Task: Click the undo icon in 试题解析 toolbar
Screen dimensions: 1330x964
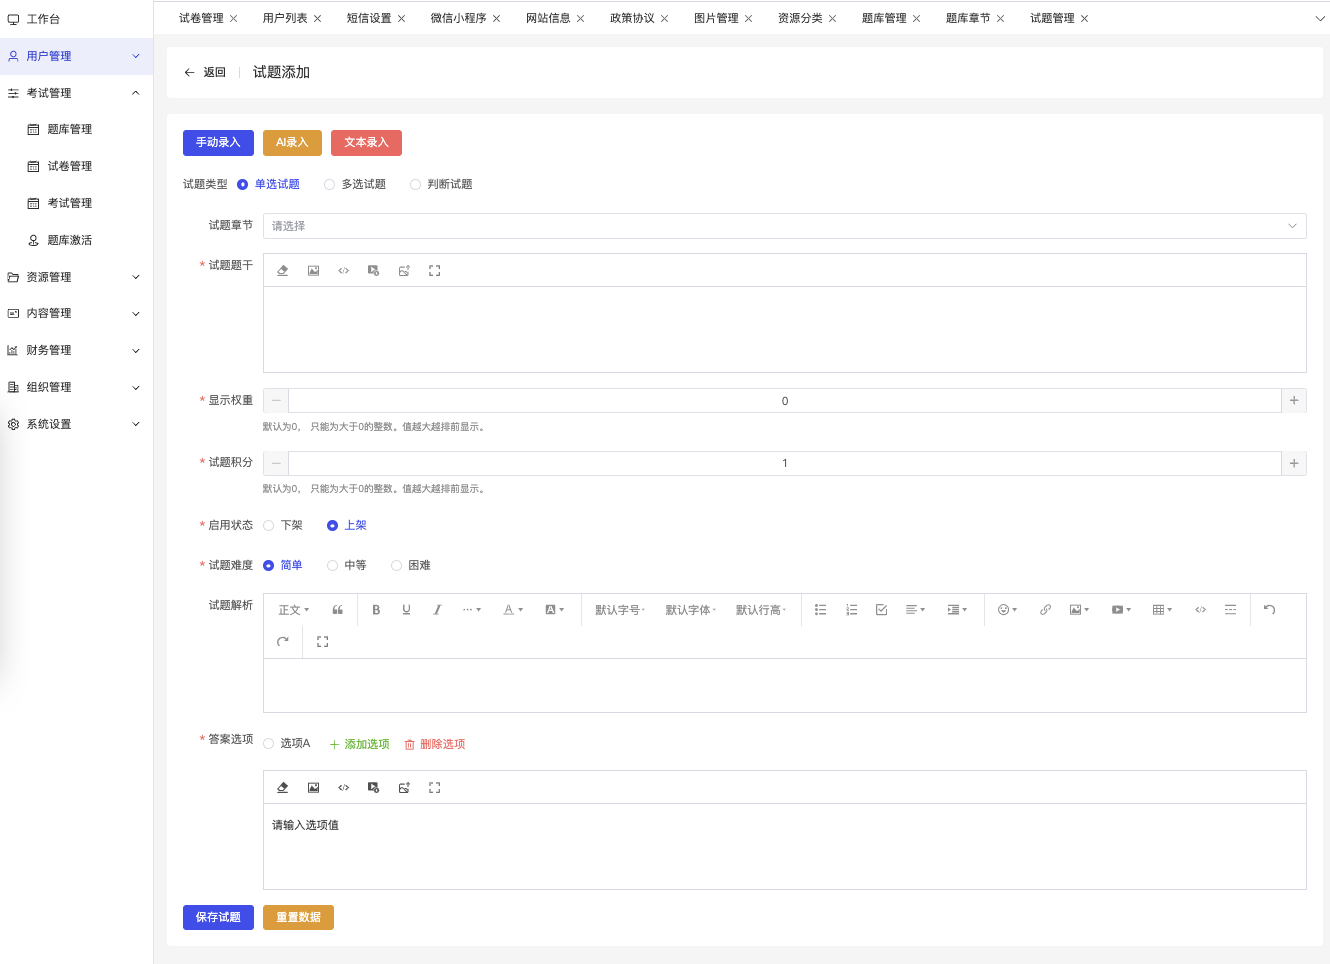Action: (x=1269, y=610)
